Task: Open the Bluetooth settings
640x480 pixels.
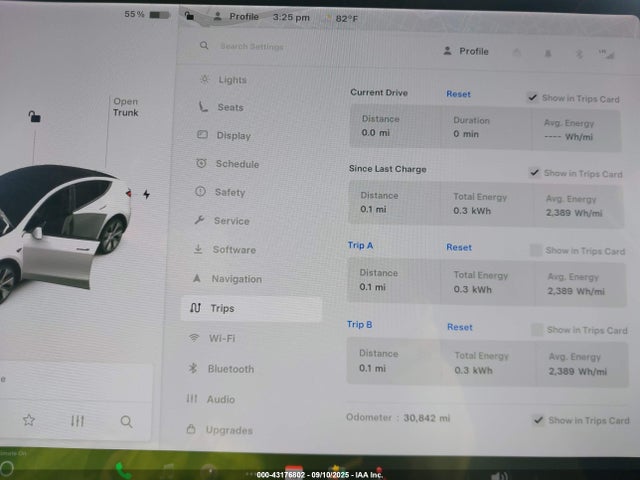Action: click(221, 369)
